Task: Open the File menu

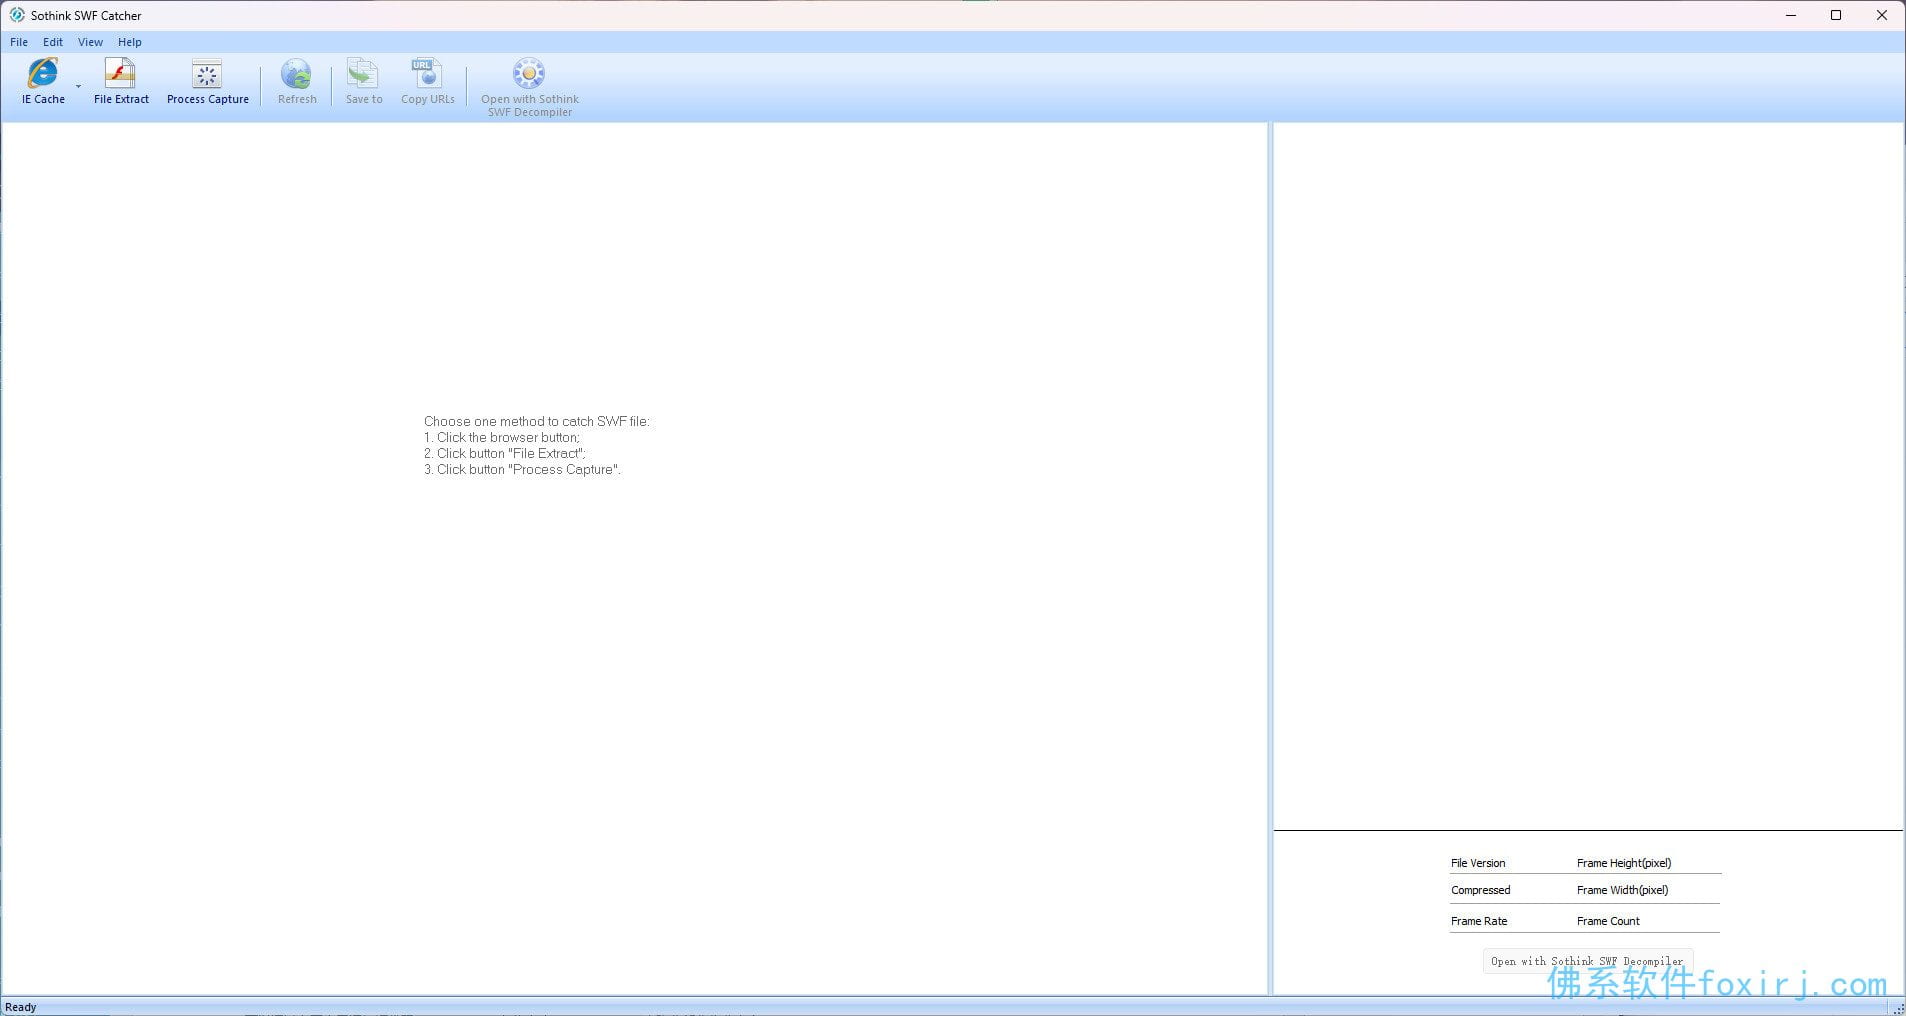Action: coord(19,42)
